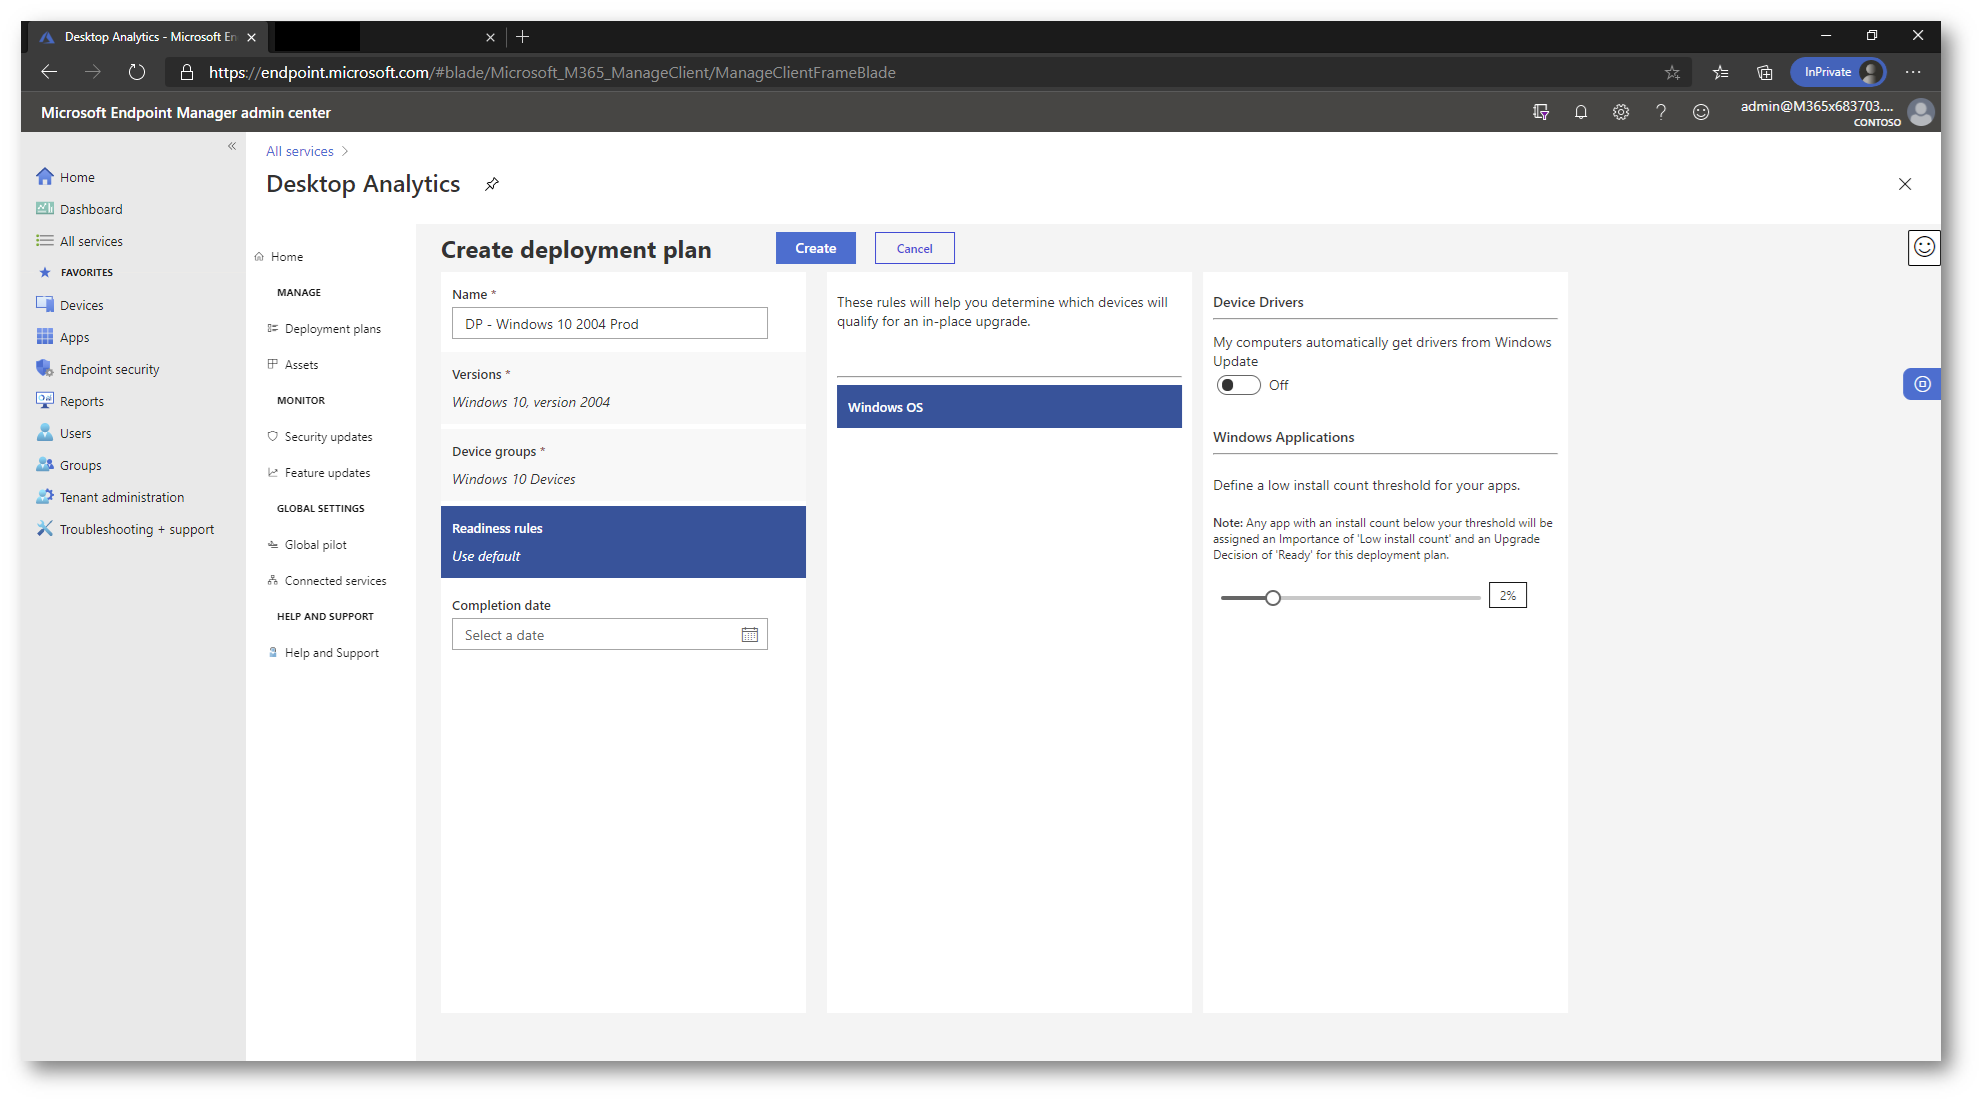Click the Completion date input field
Screen dimensions: 1983x1103
click(x=610, y=635)
